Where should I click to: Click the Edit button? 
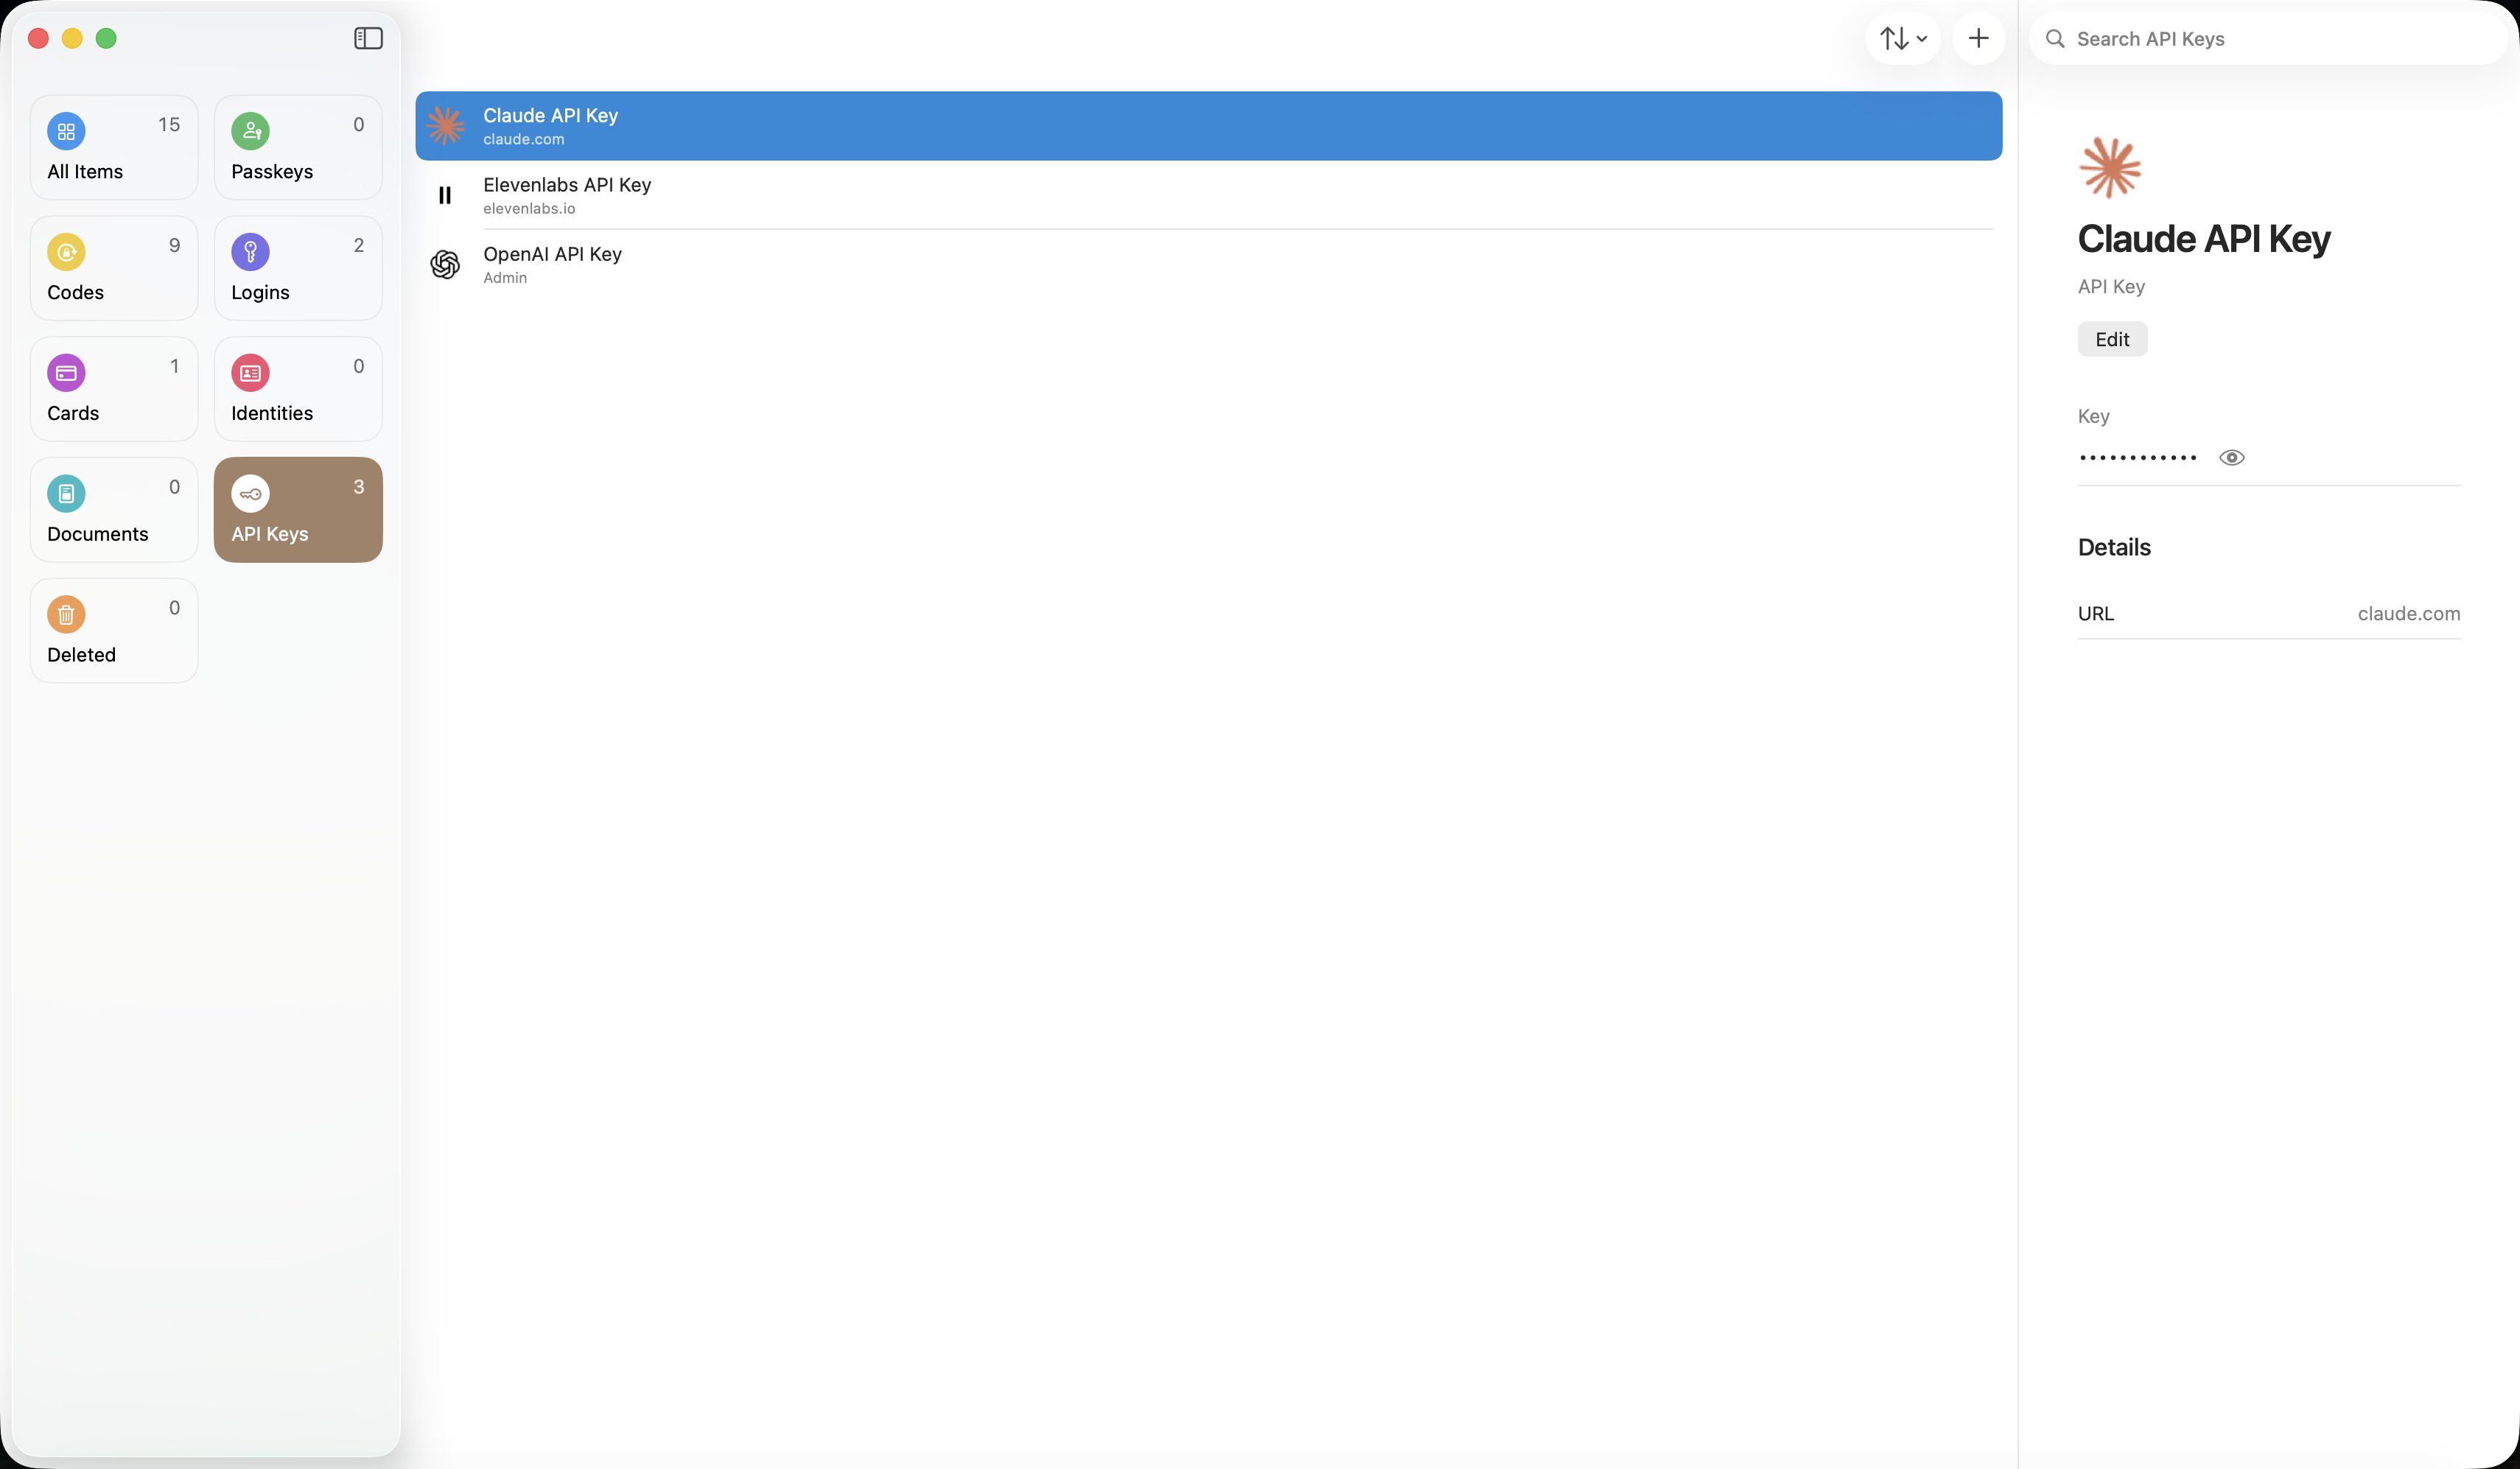(2112, 339)
